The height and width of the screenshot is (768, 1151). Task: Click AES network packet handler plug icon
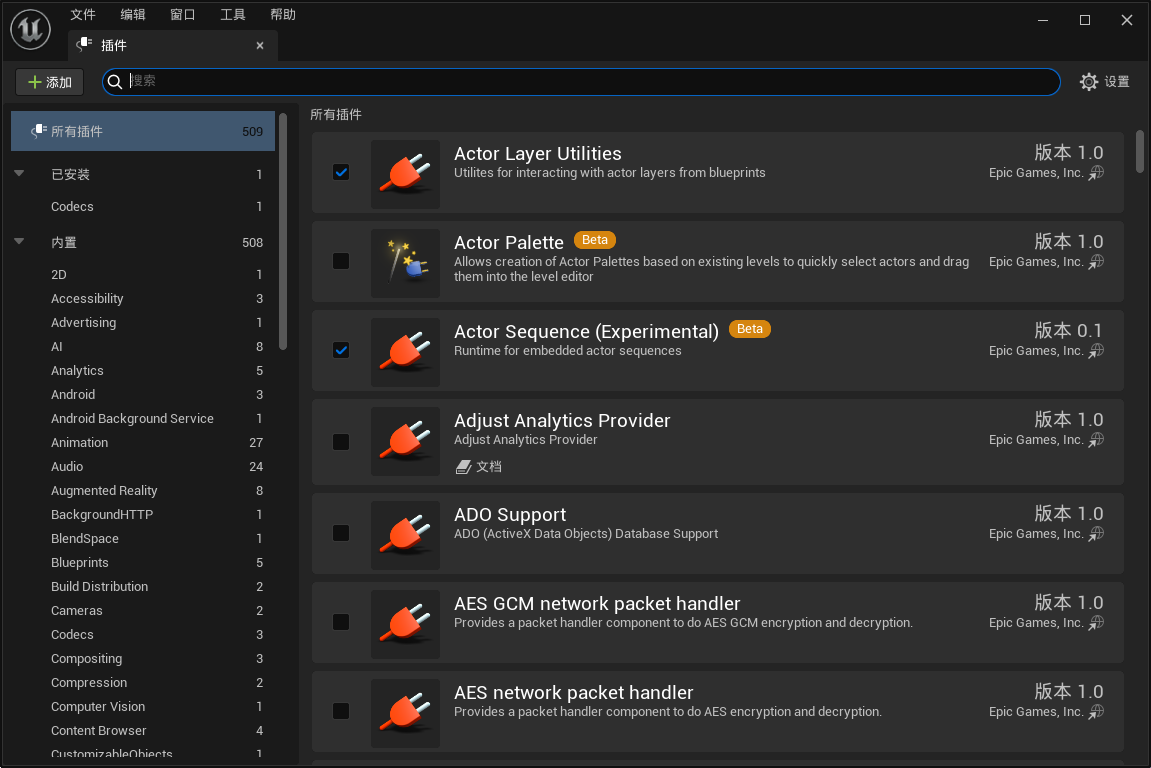[405, 712]
